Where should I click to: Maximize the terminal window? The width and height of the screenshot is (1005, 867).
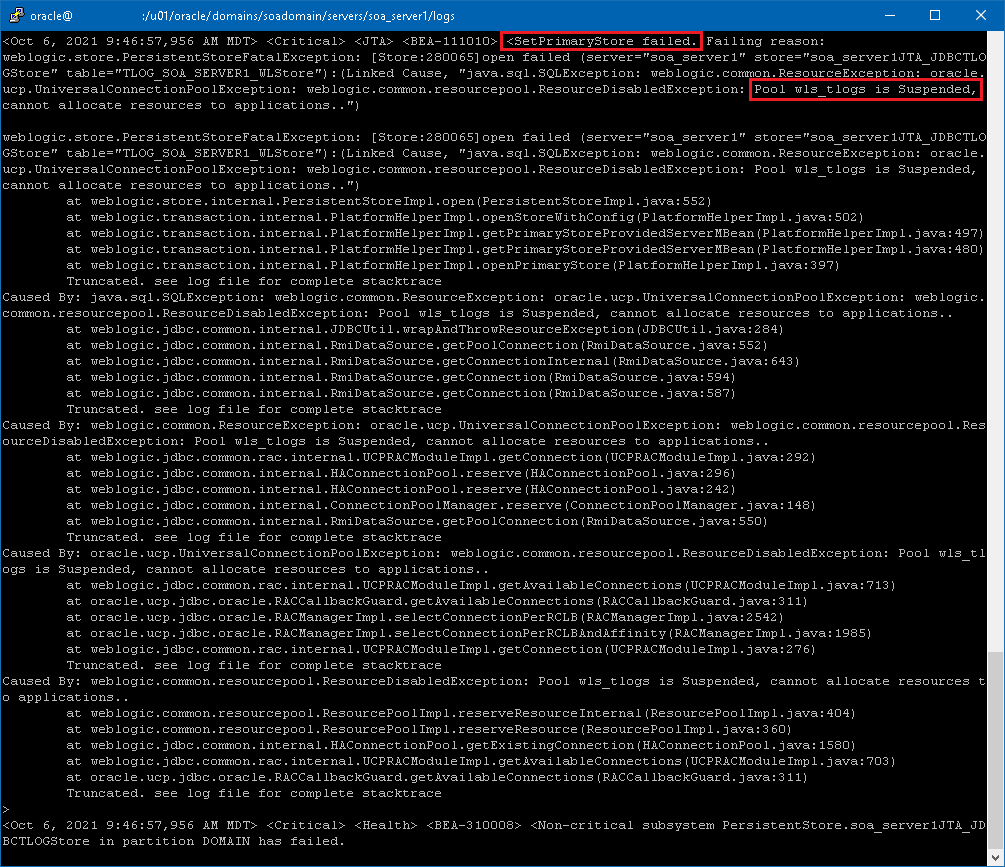click(935, 15)
